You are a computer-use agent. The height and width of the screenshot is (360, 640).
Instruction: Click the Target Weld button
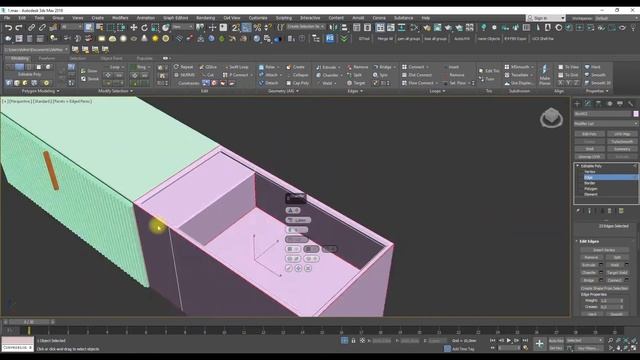tap(617, 272)
